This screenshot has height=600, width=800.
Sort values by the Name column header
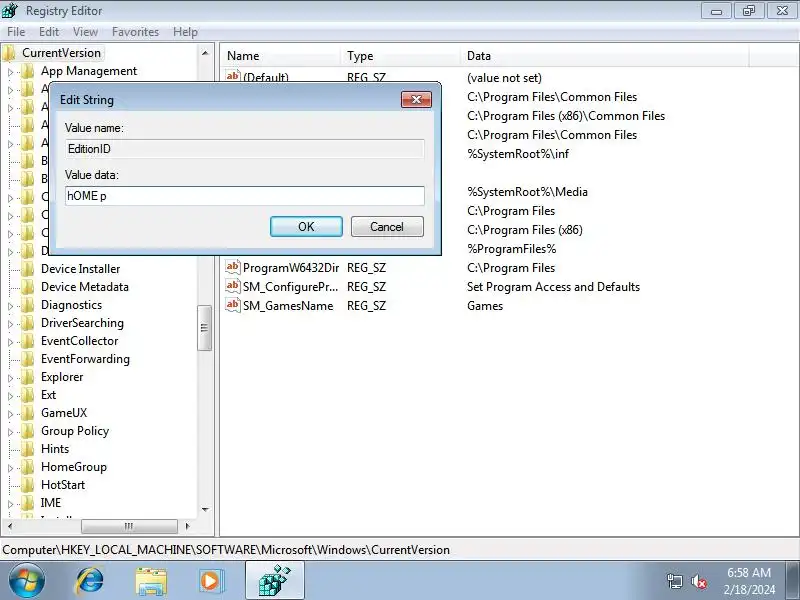click(x=281, y=56)
